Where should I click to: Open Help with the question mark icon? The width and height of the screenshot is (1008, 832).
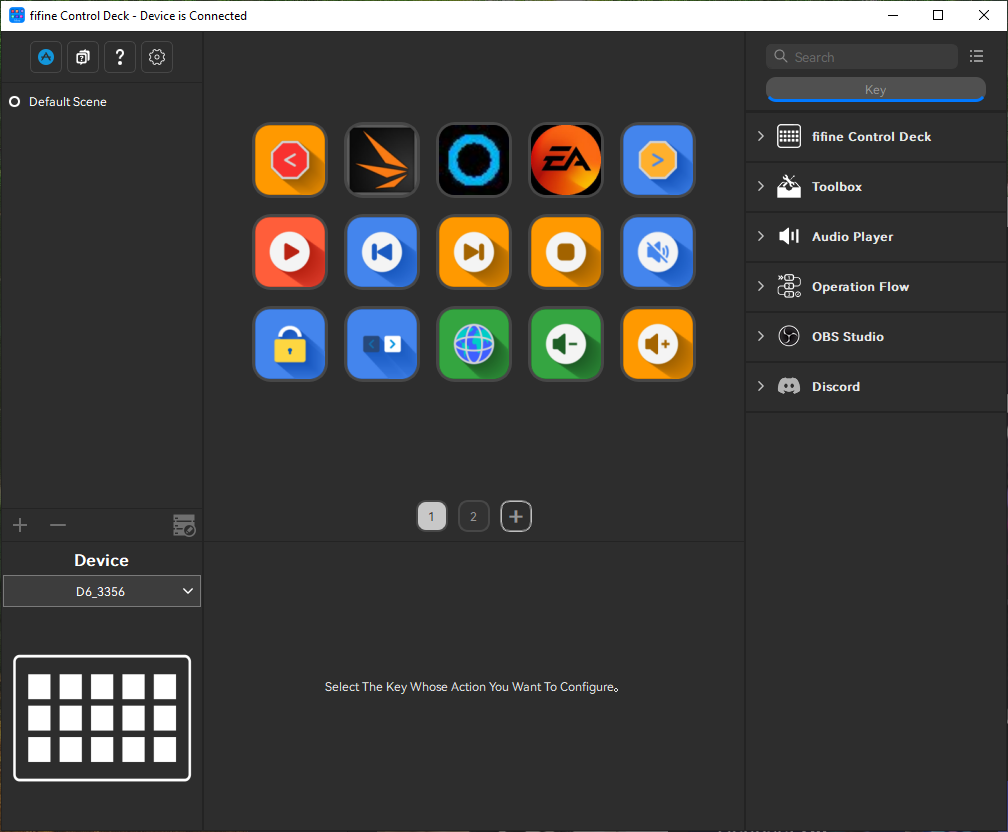pyautogui.click(x=120, y=57)
